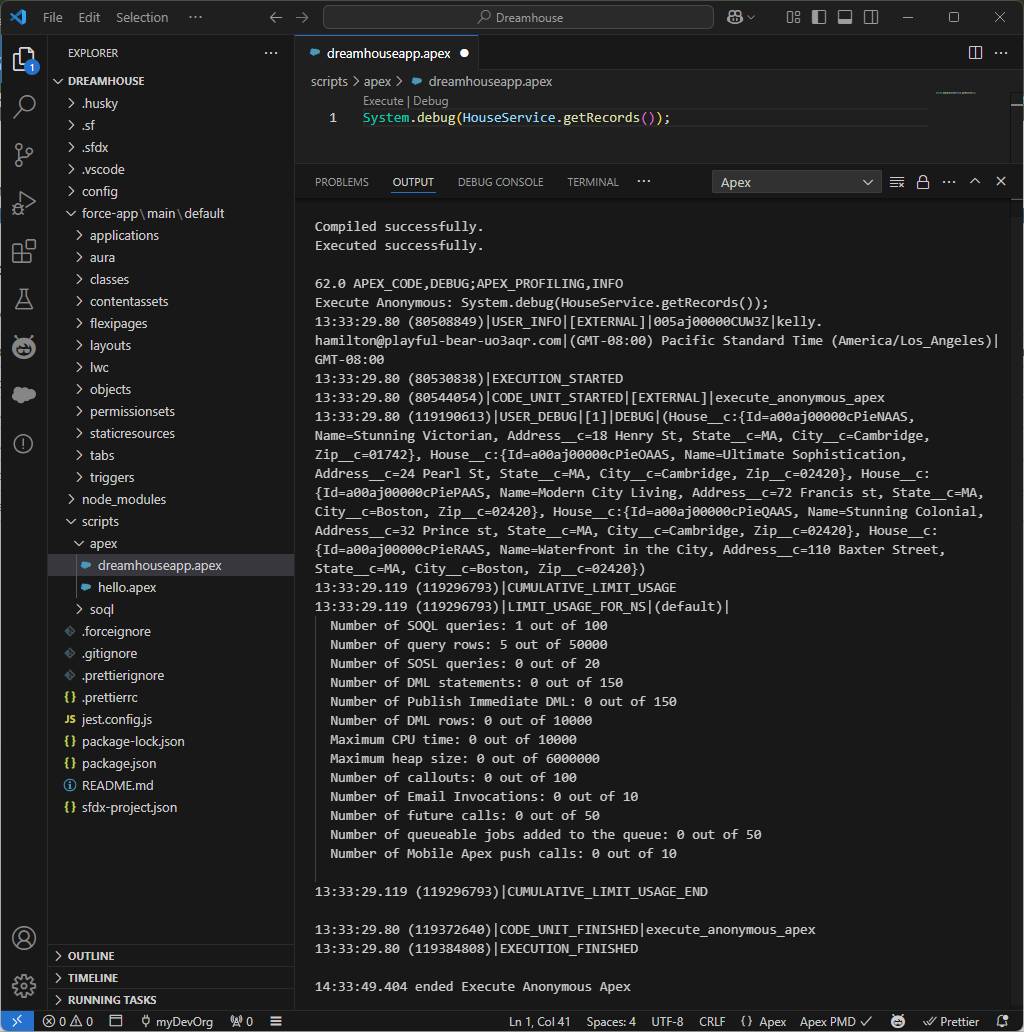This screenshot has height=1032, width=1024.
Task: Open the Edit menu
Action: [x=89, y=17]
